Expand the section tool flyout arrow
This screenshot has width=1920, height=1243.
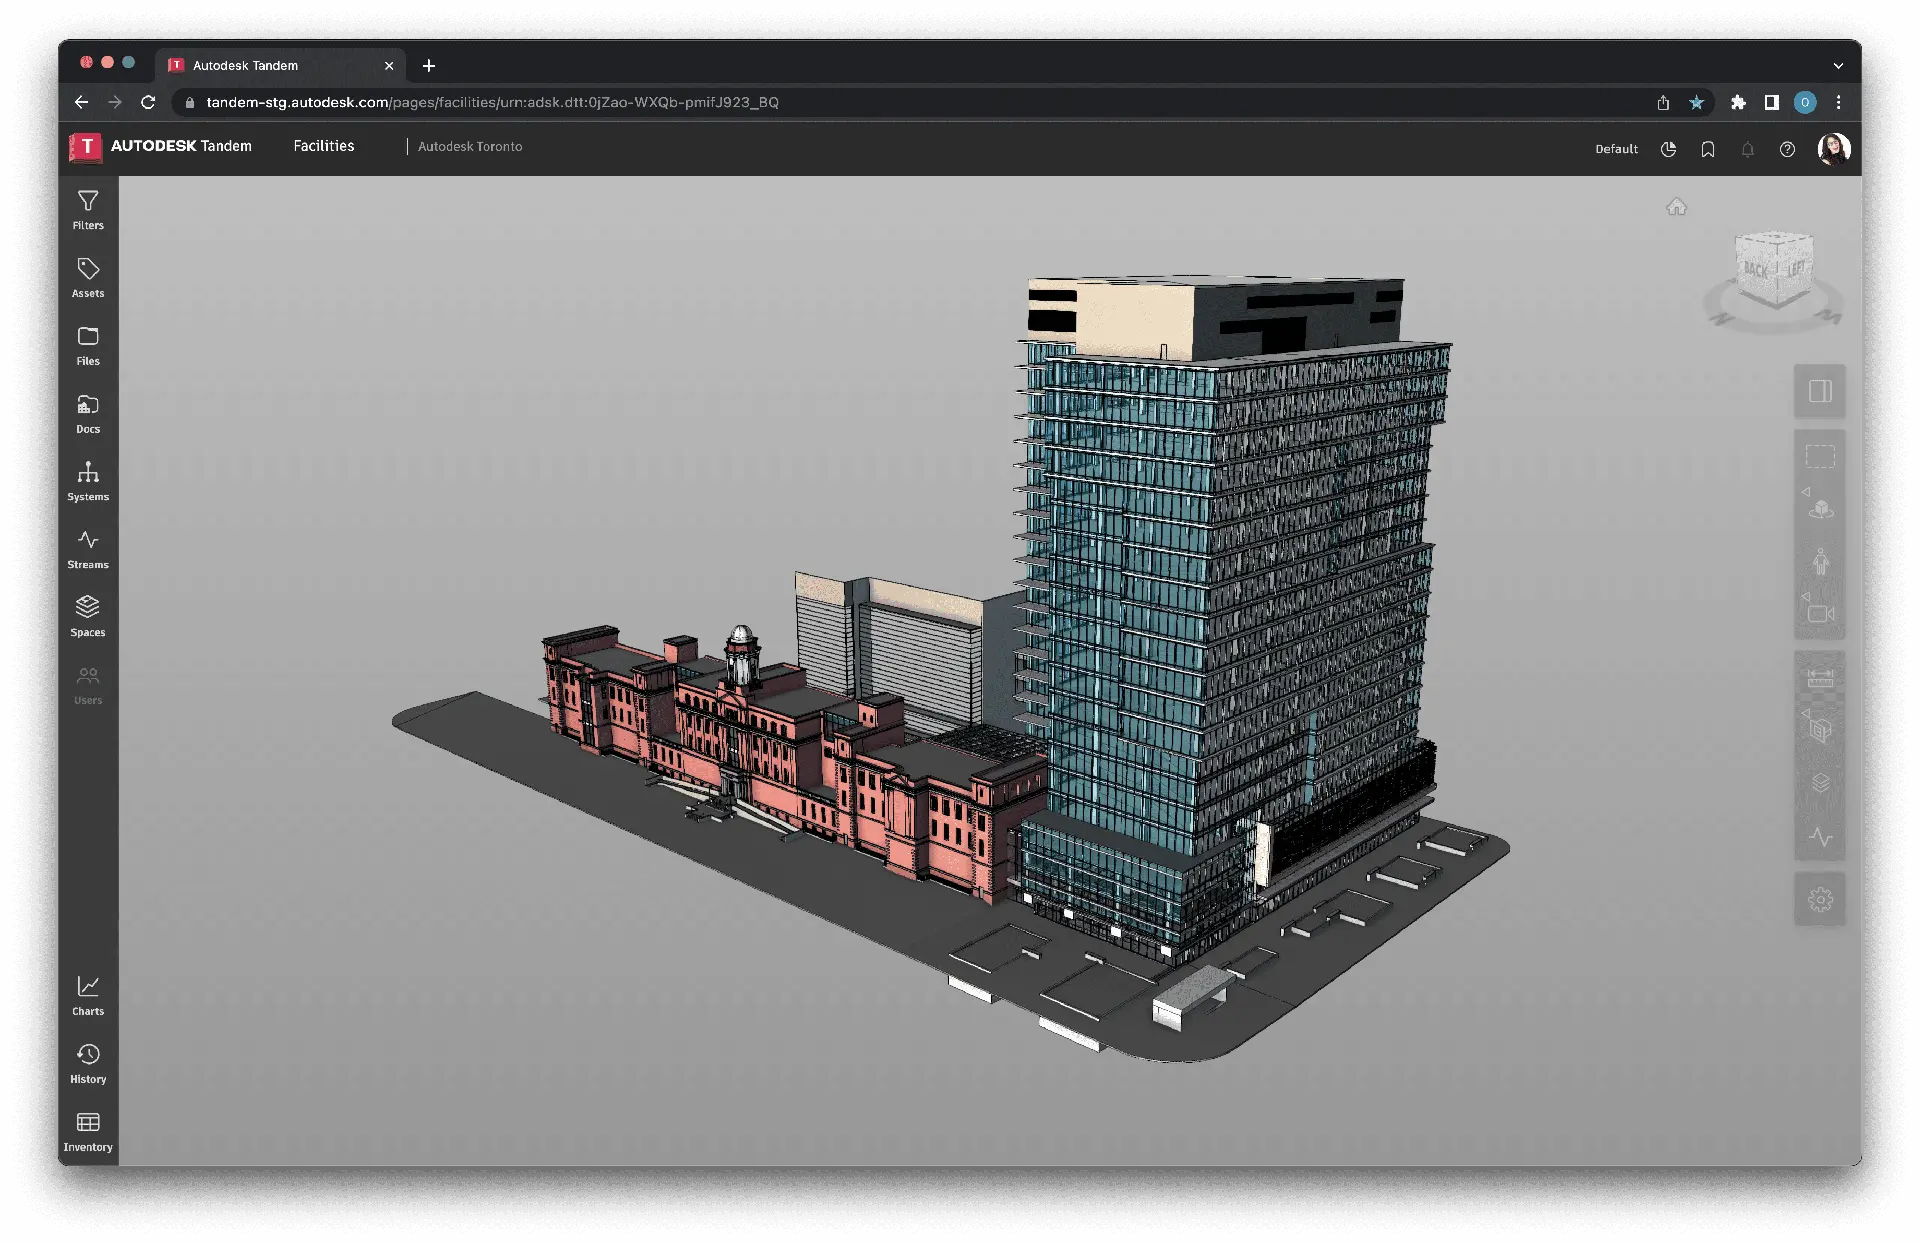1805,712
